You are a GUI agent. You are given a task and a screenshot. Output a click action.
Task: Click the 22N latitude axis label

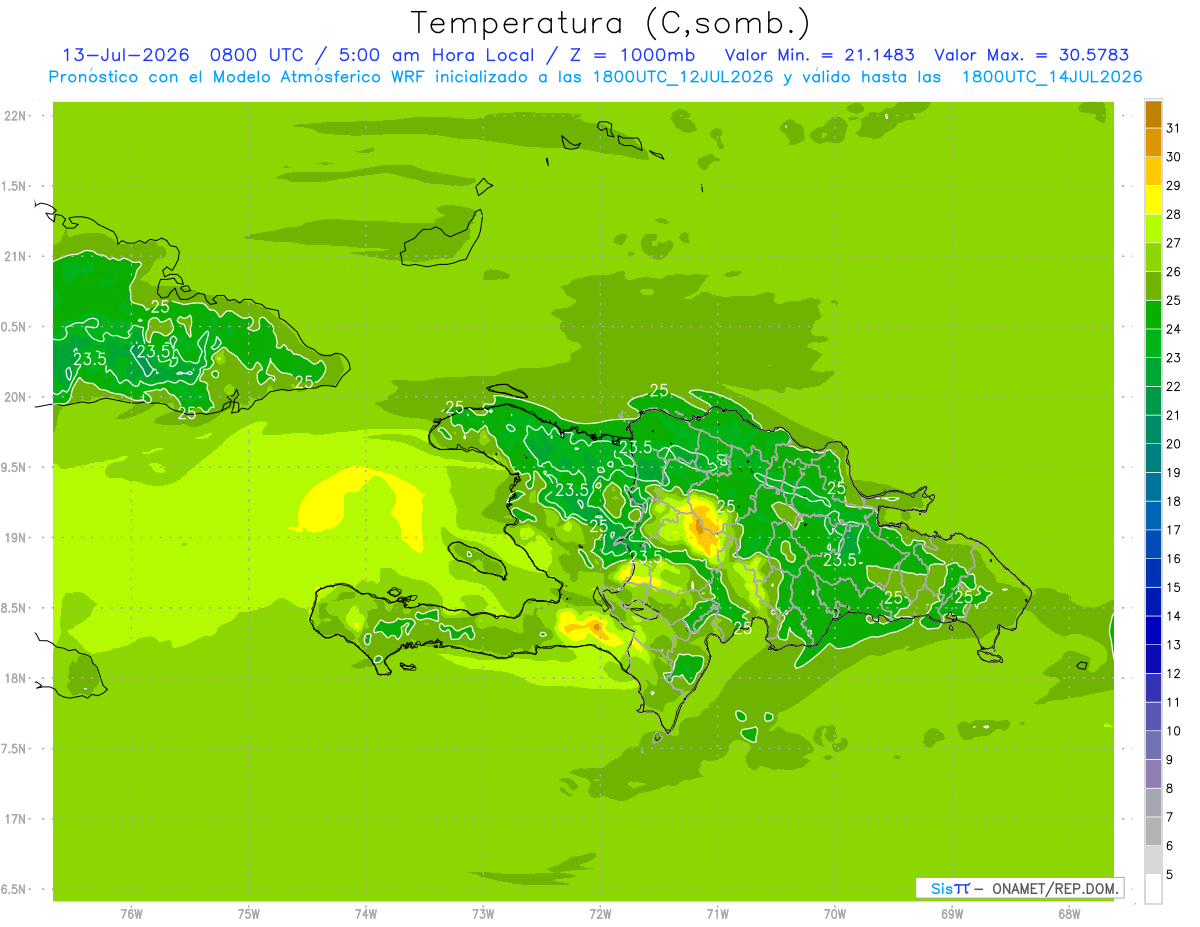(x=16, y=115)
